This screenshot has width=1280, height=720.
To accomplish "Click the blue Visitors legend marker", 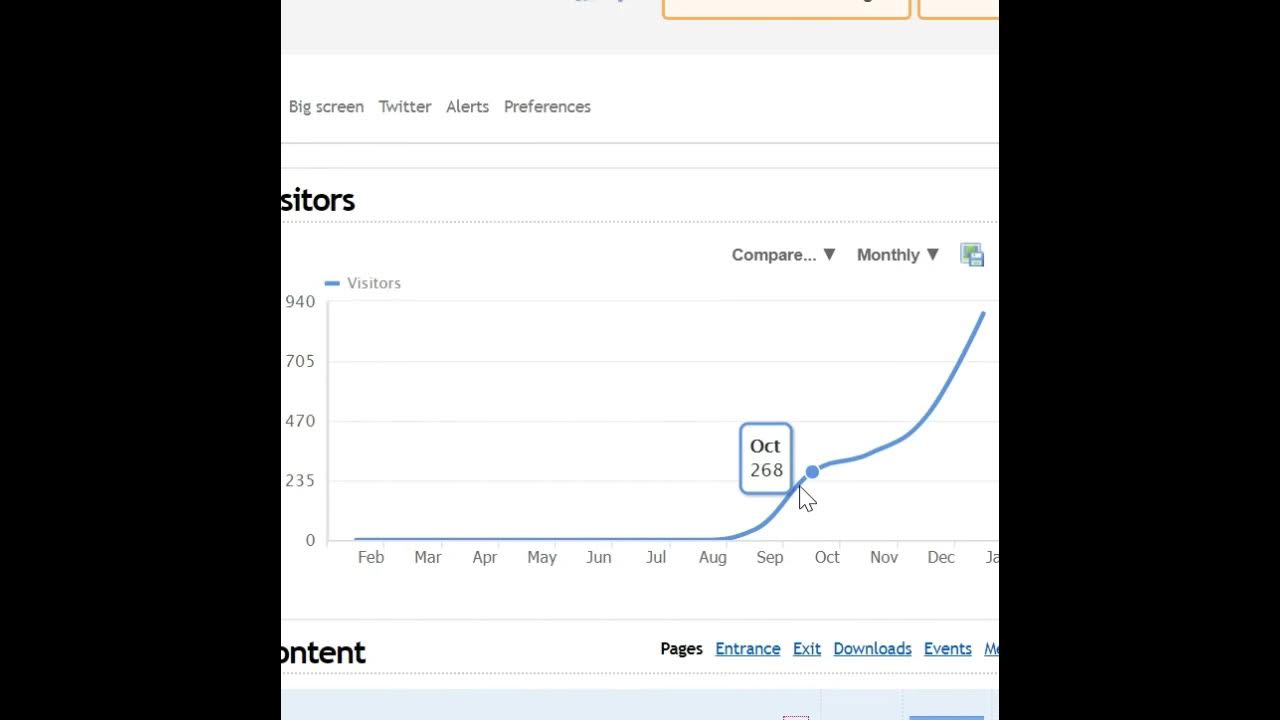I will 332,284.
